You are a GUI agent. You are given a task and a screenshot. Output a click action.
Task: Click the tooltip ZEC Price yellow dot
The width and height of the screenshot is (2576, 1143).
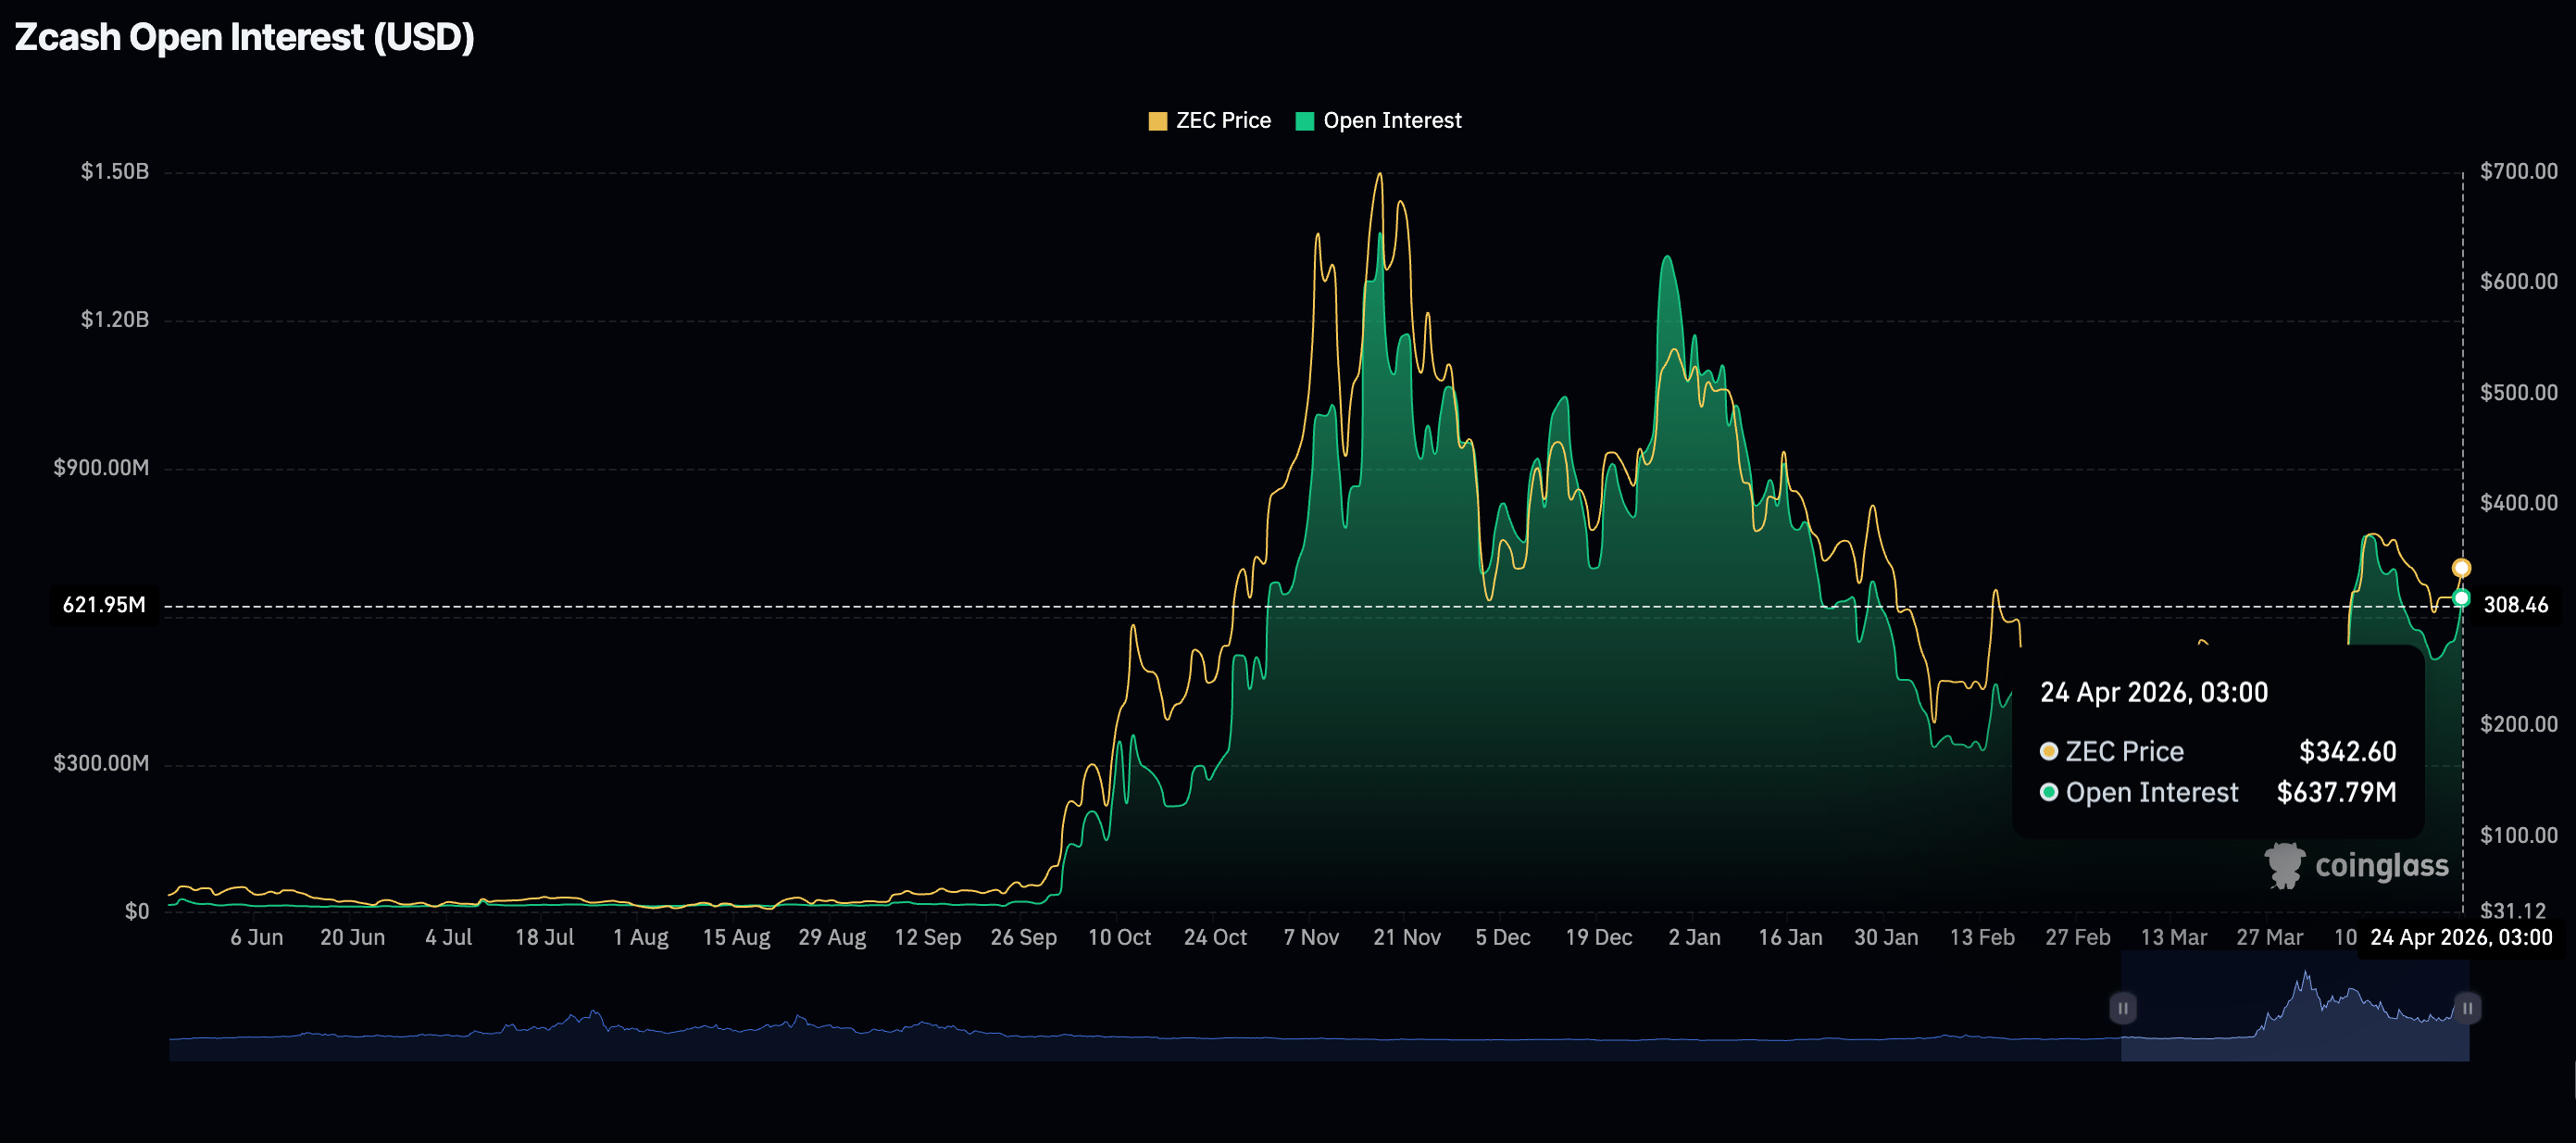[2049, 751]
